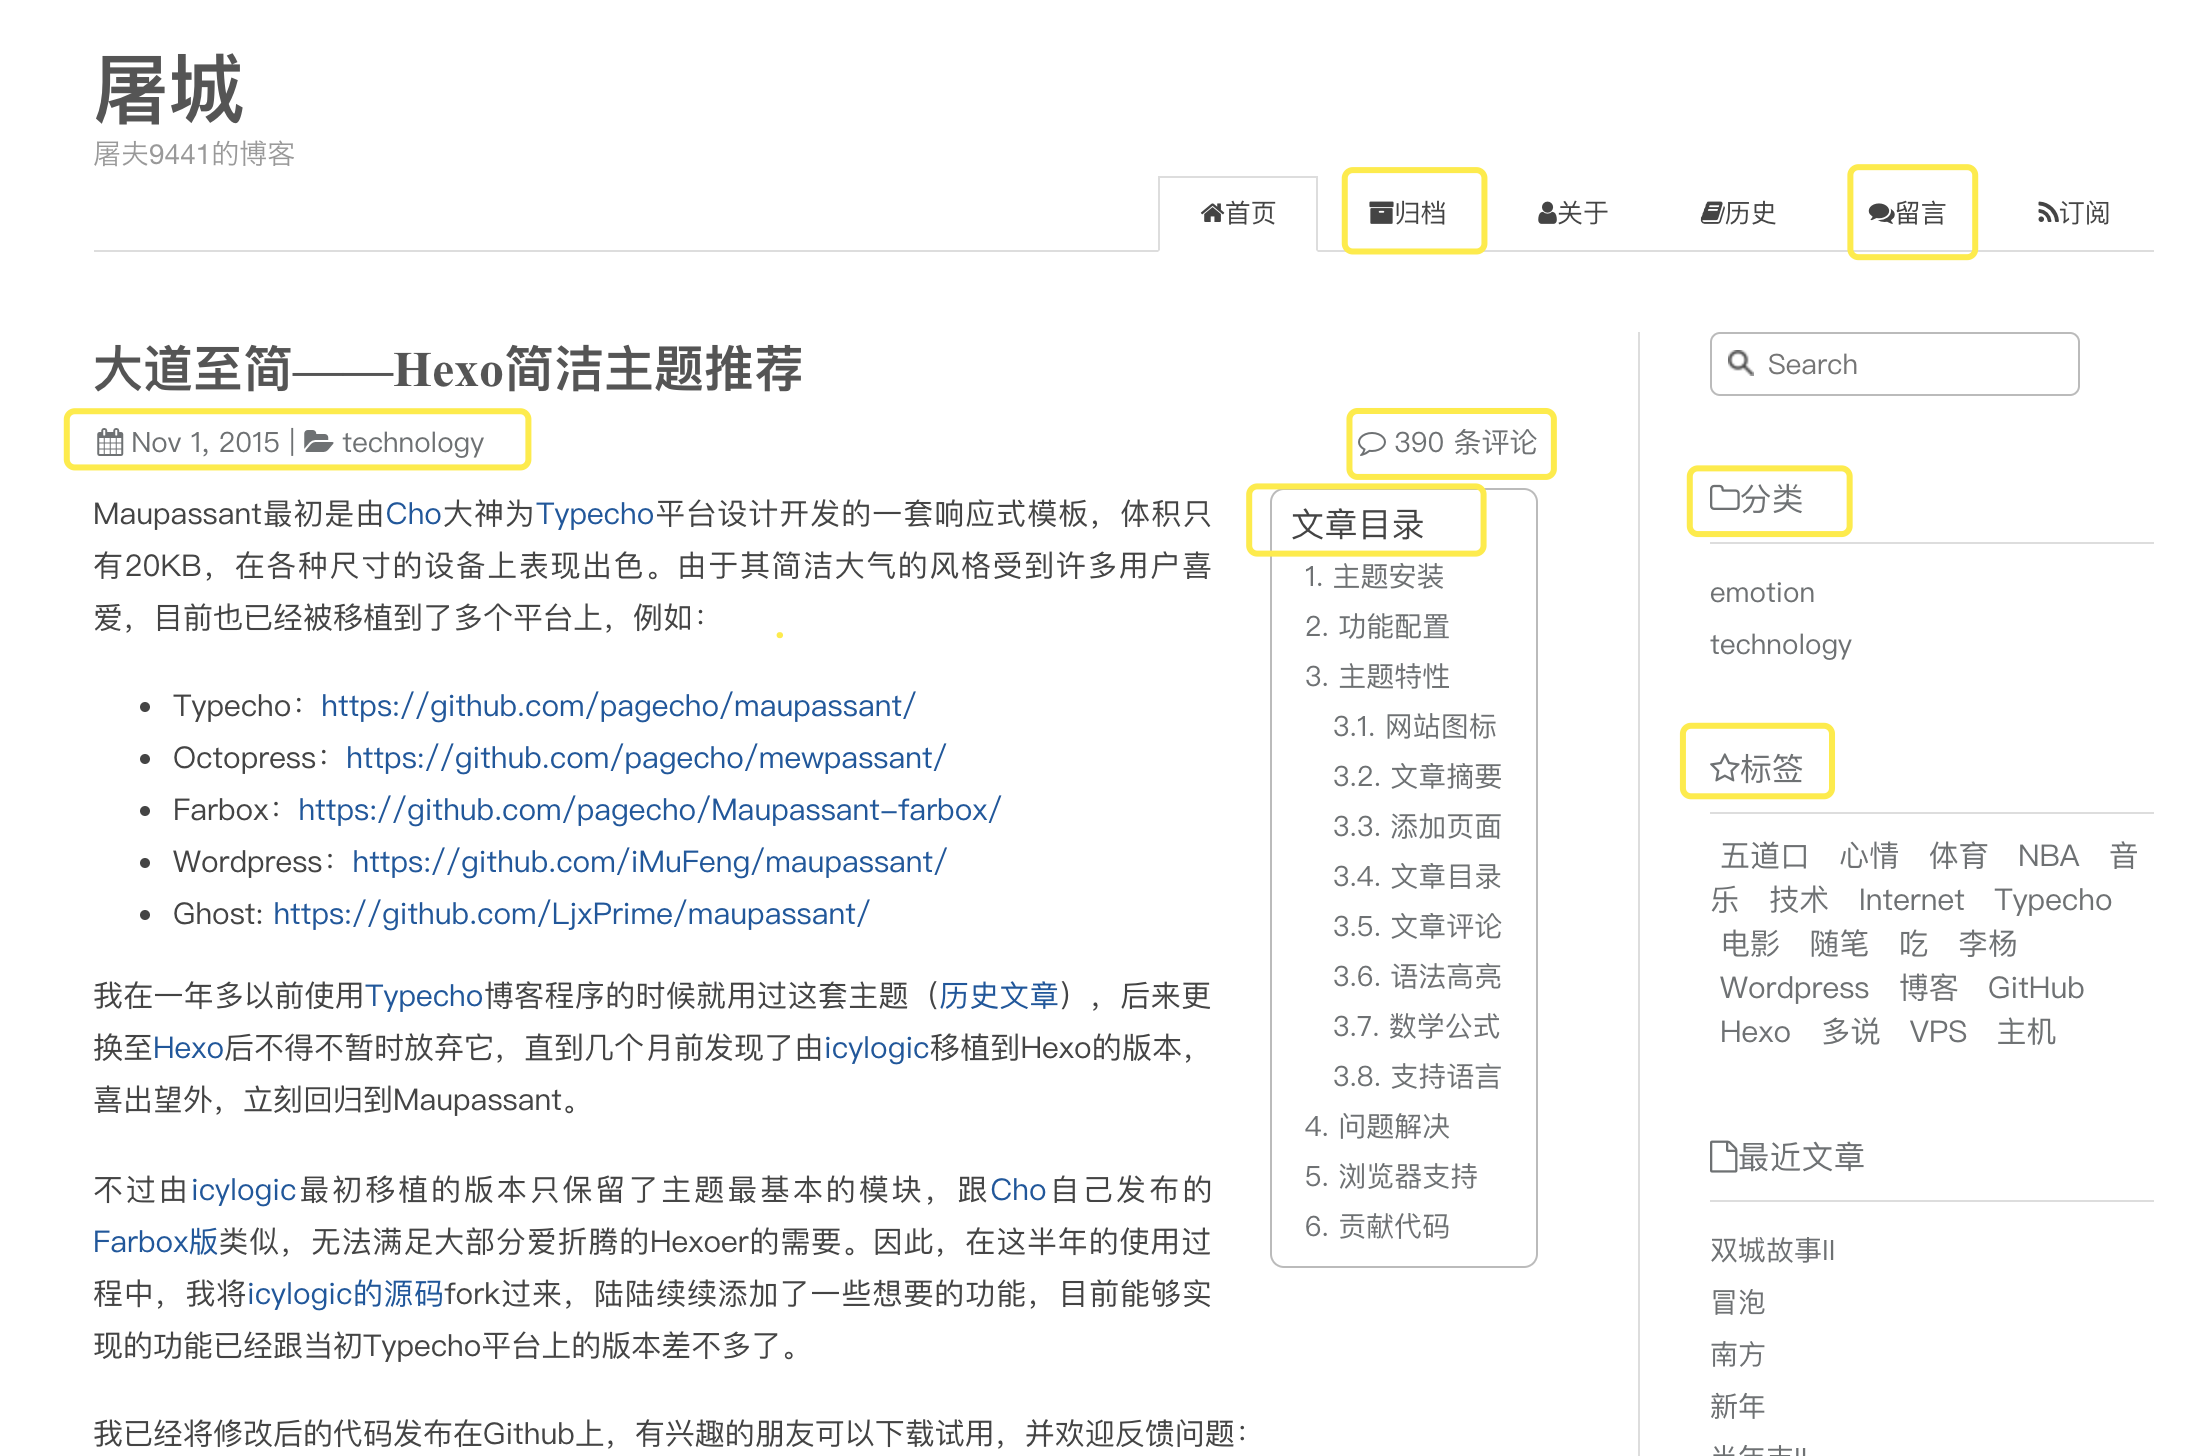The height and width of the screenshot is (1456, 2210).
Task: Click the speech bubbles icon beside 留言
Action: click(1880, 213)
